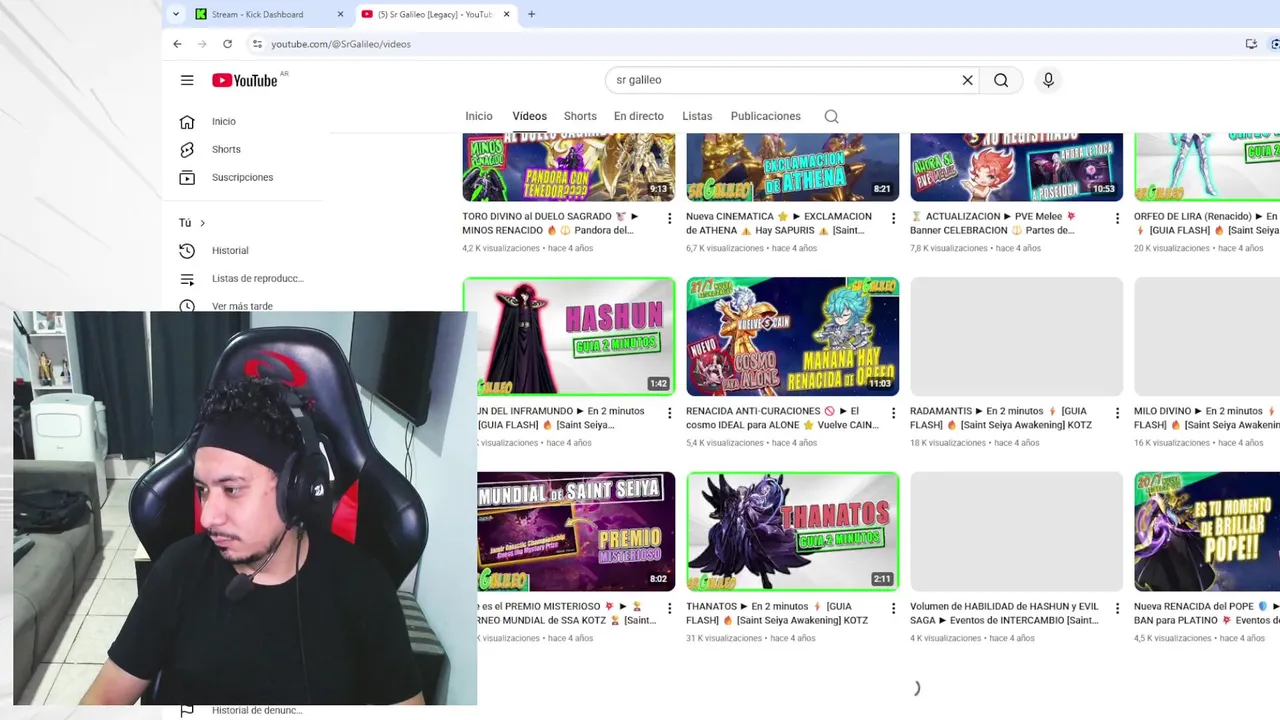Open ORFEO DE LIRA (Renacido) title
The height and width of the screenshot is (720, 1280).
coord(1207,223)
